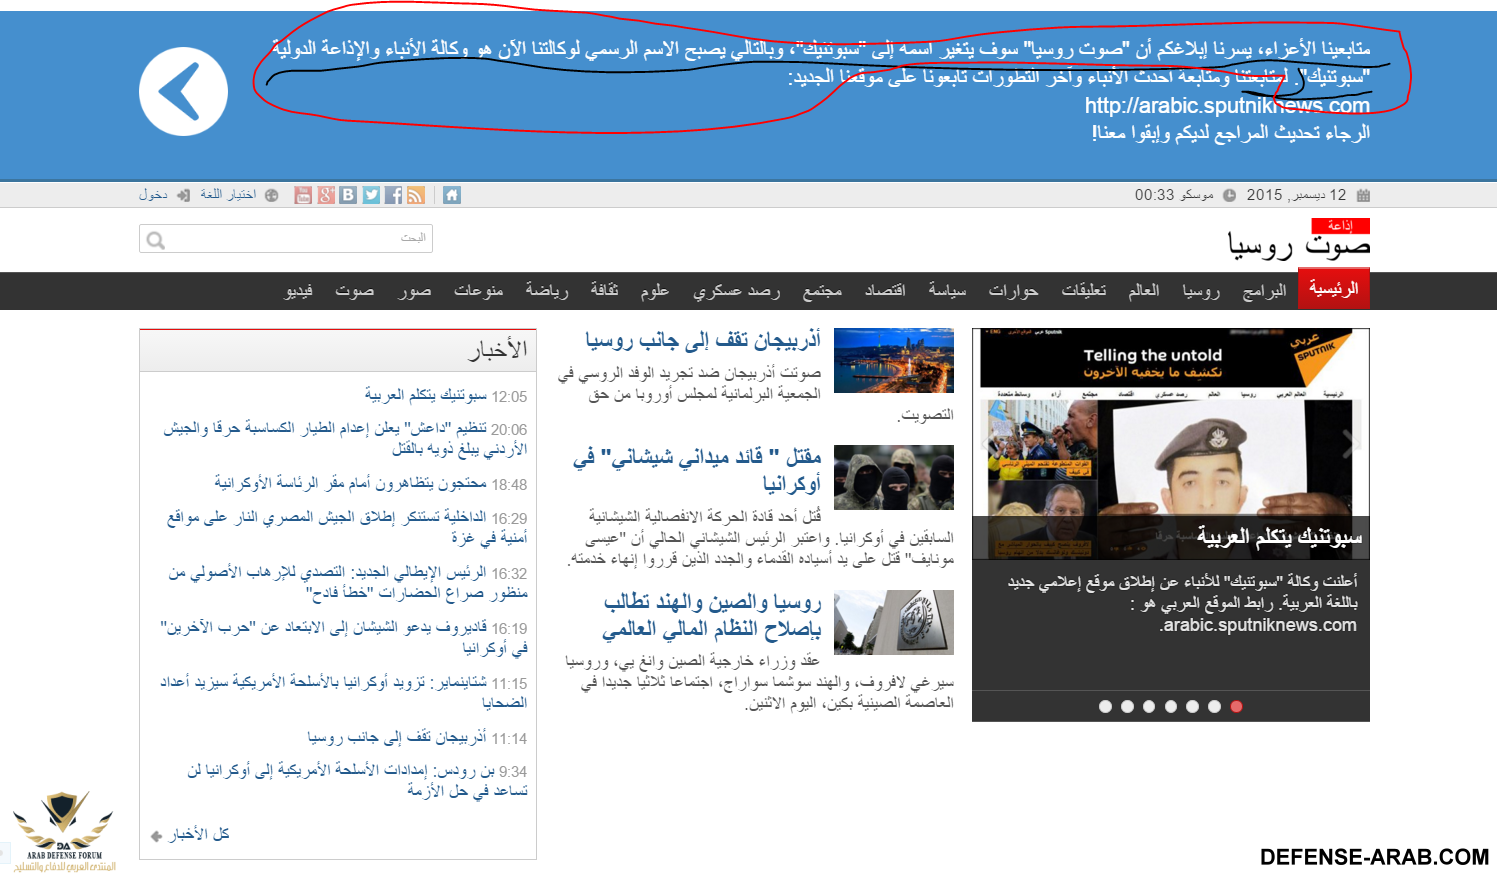Viewport: 1497px width, 875px height.
Task: Open the Azerbaijan city night thumbnail
Action: [894, 360]
